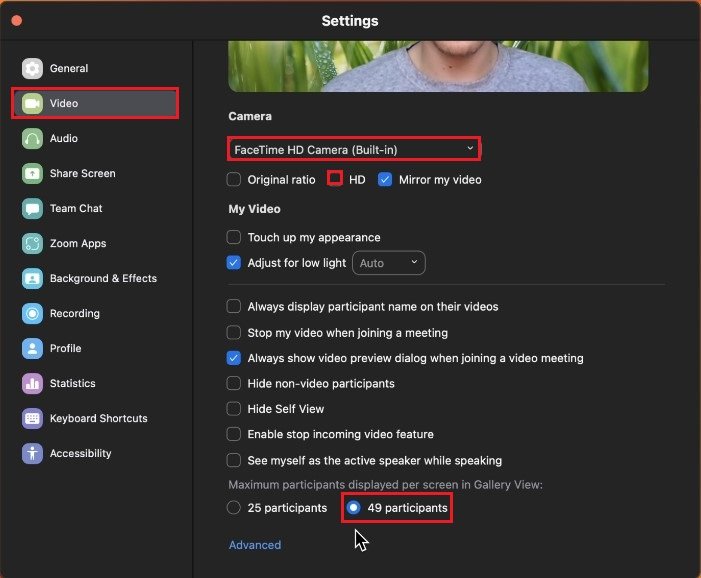Select Background & Effects icon

tap(32, 279)
